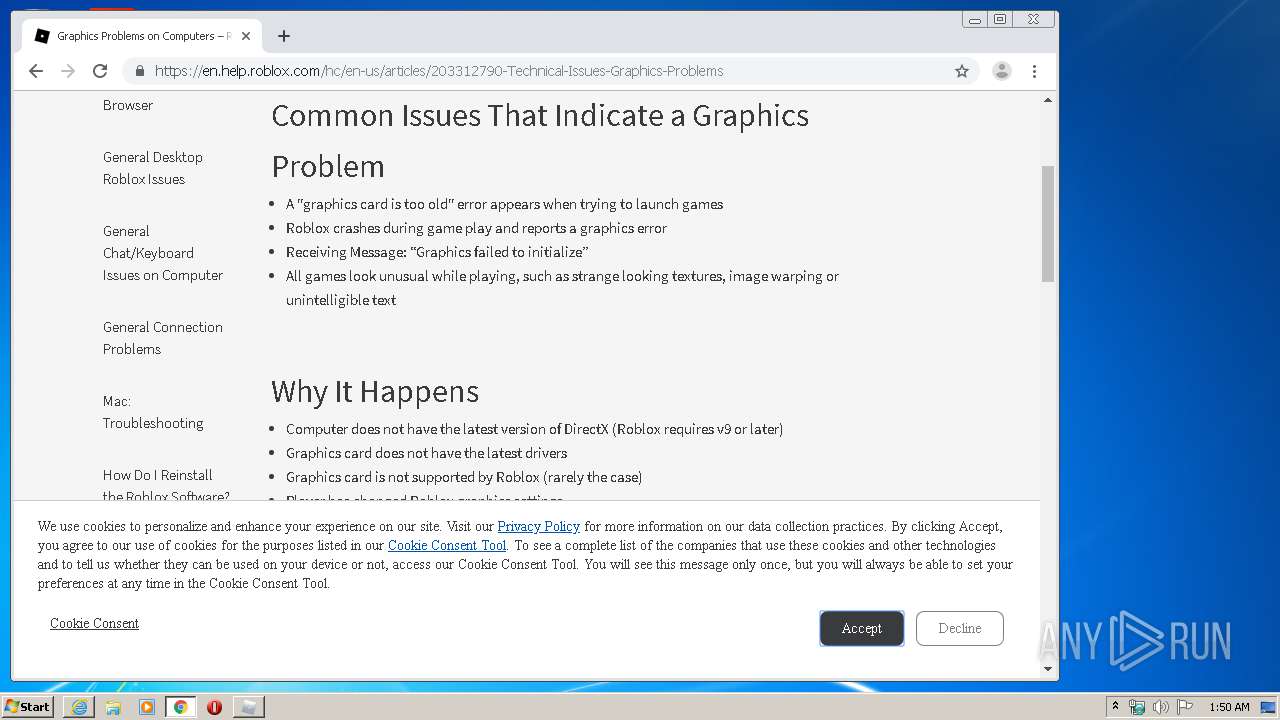Open Windows Explorer folder from taskbar
Viewport: 1280px width, 720px height.
tap(113, 707)
